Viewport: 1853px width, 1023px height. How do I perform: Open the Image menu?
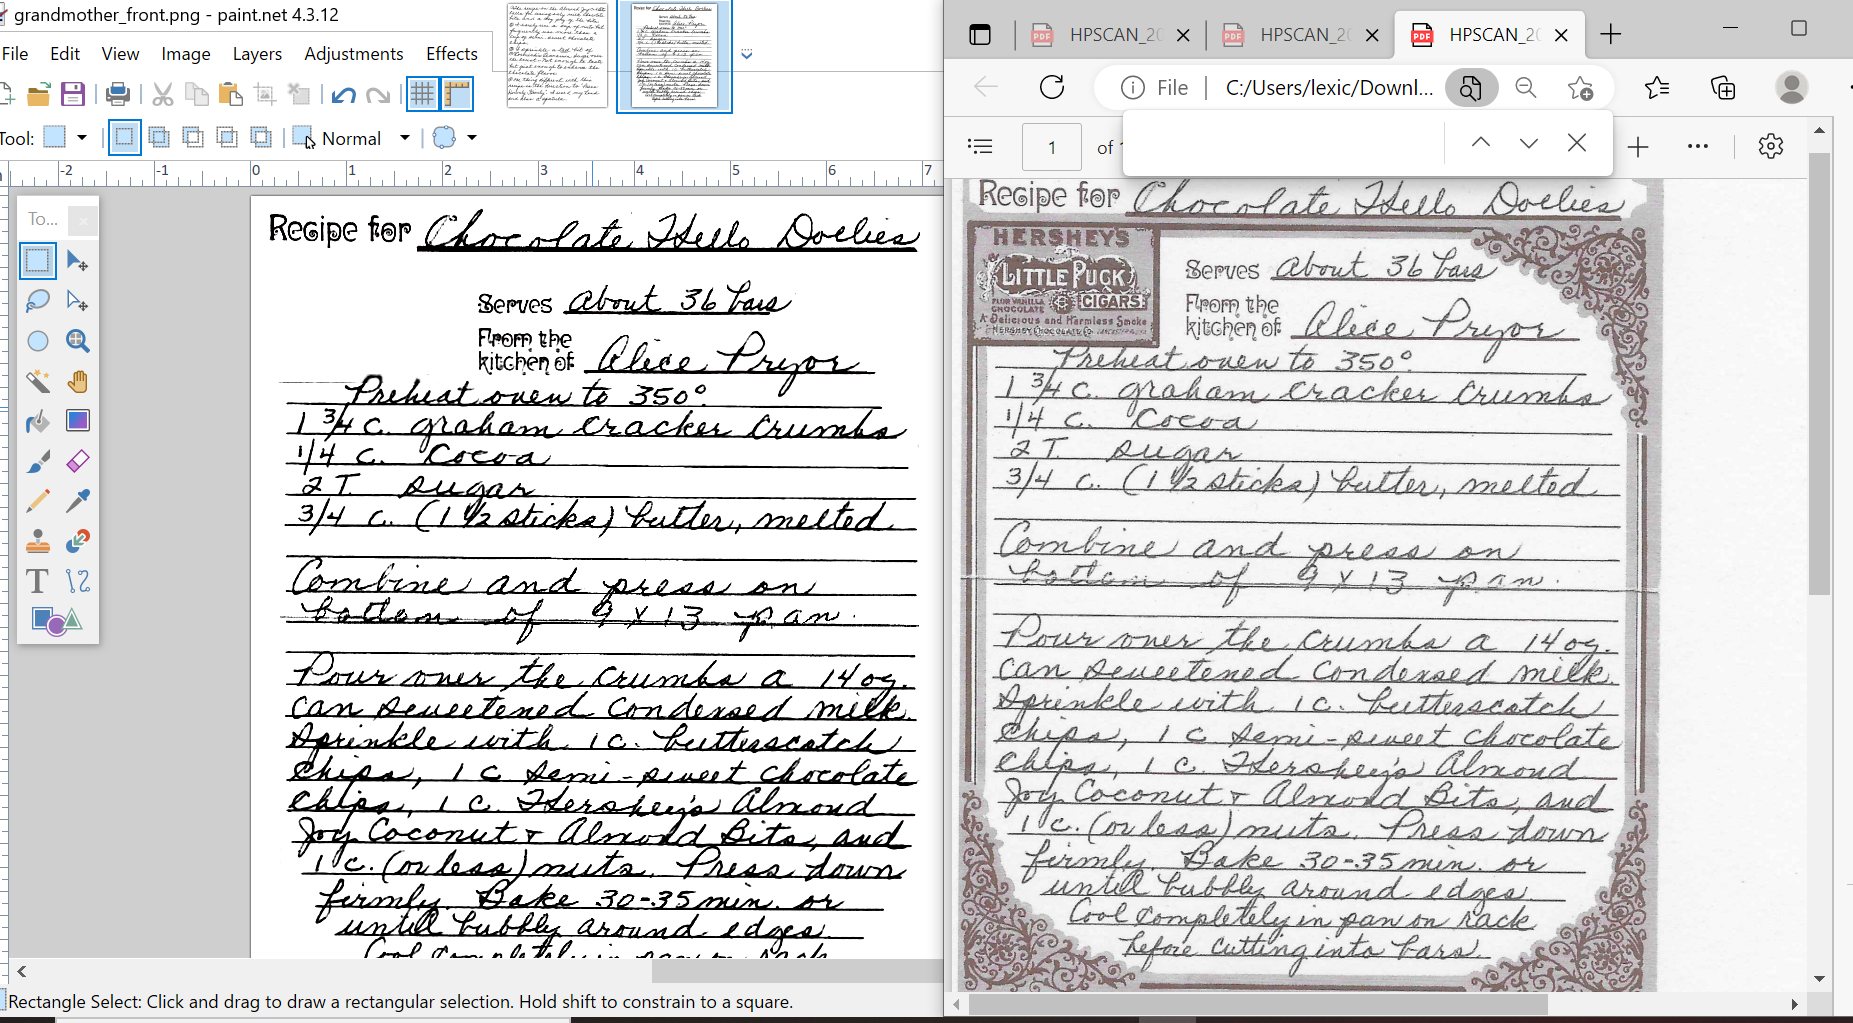click(x=186, y=54)
